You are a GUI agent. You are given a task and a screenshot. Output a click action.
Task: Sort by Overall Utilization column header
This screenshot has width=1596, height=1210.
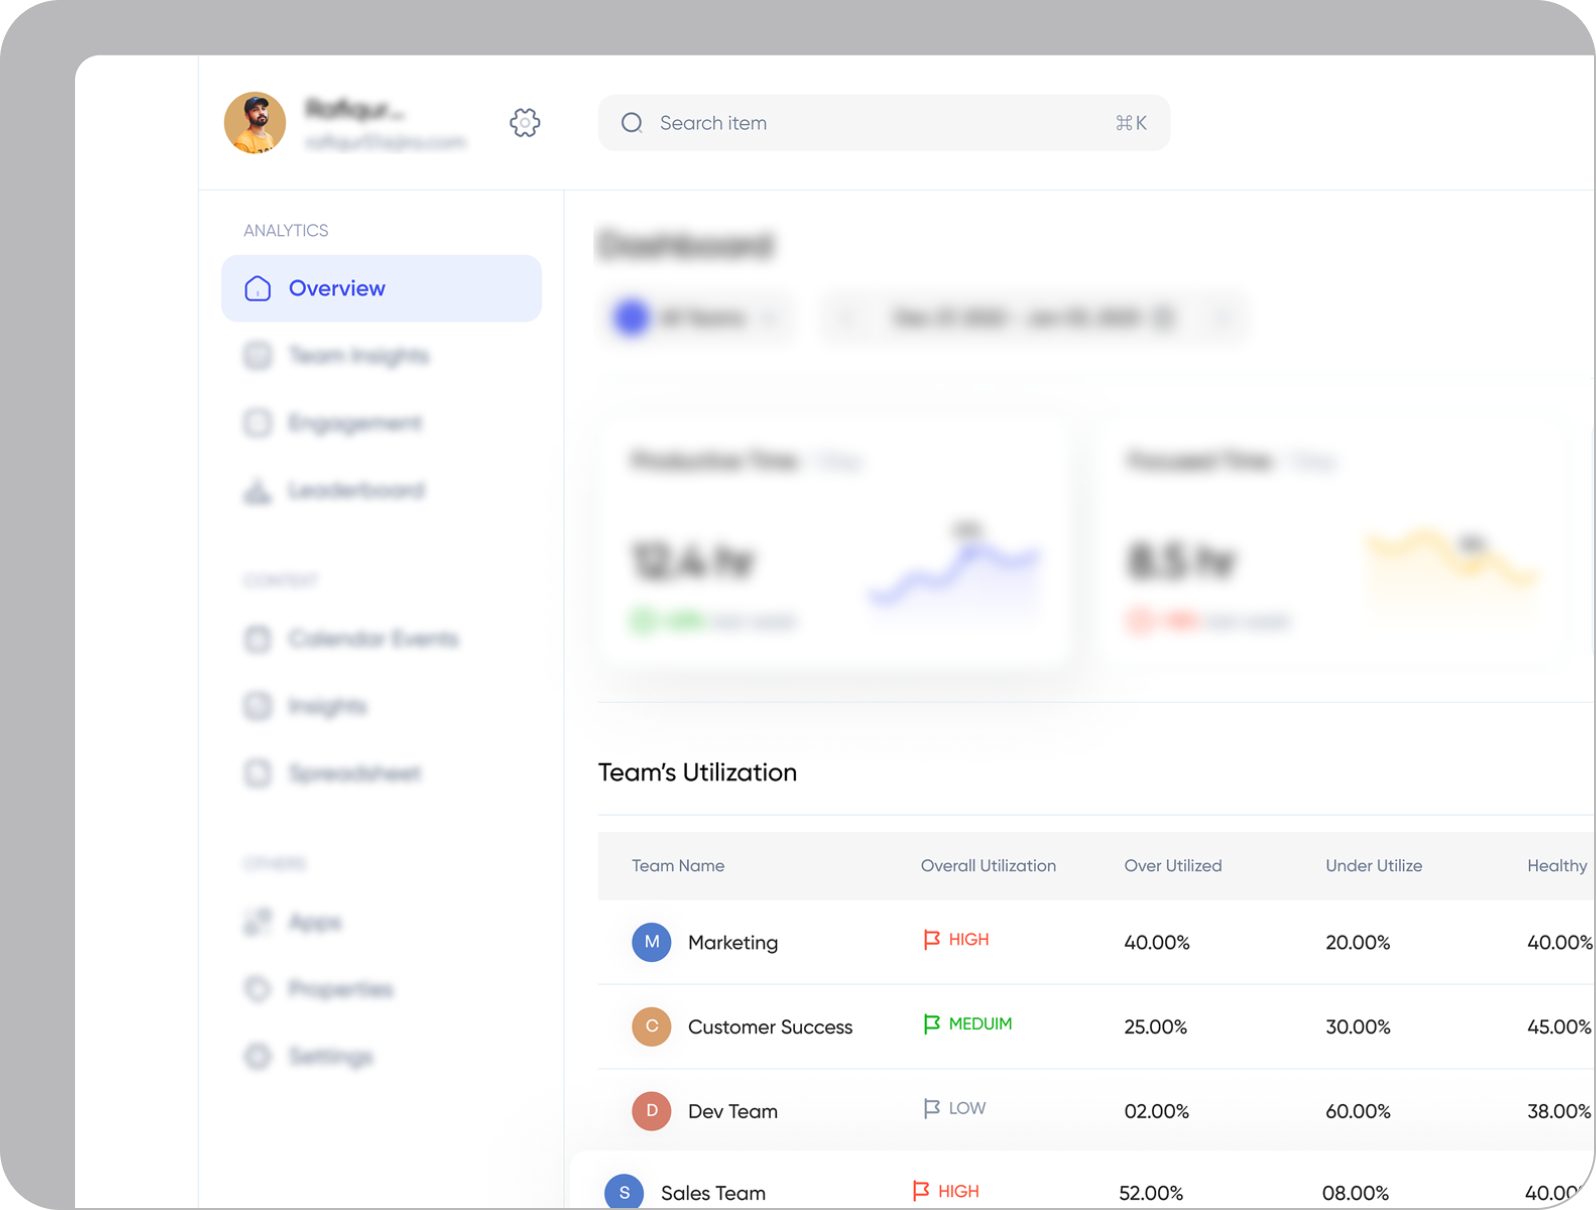click(x=988, y=866)
